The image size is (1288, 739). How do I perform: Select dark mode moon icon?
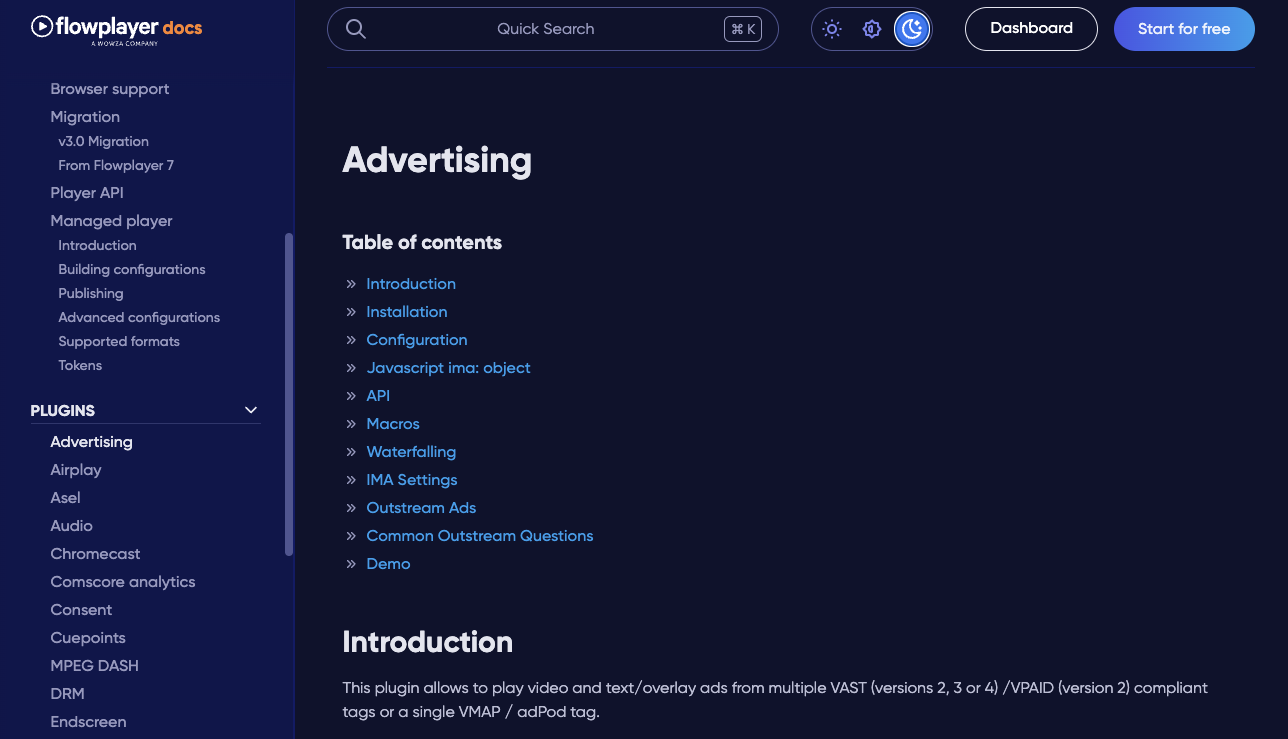(x=911, y=29)
